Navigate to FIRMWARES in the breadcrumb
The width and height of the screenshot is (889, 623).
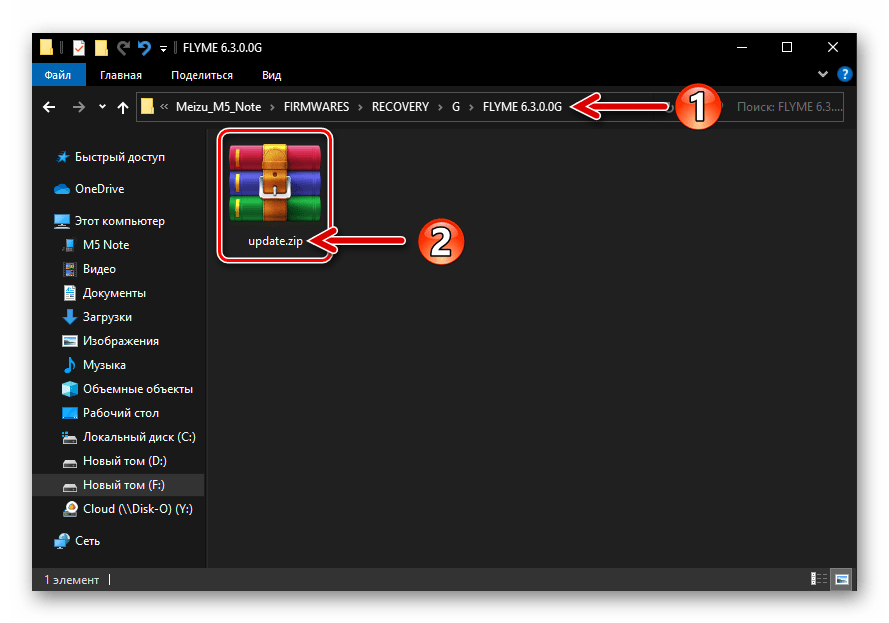(316, 107)
